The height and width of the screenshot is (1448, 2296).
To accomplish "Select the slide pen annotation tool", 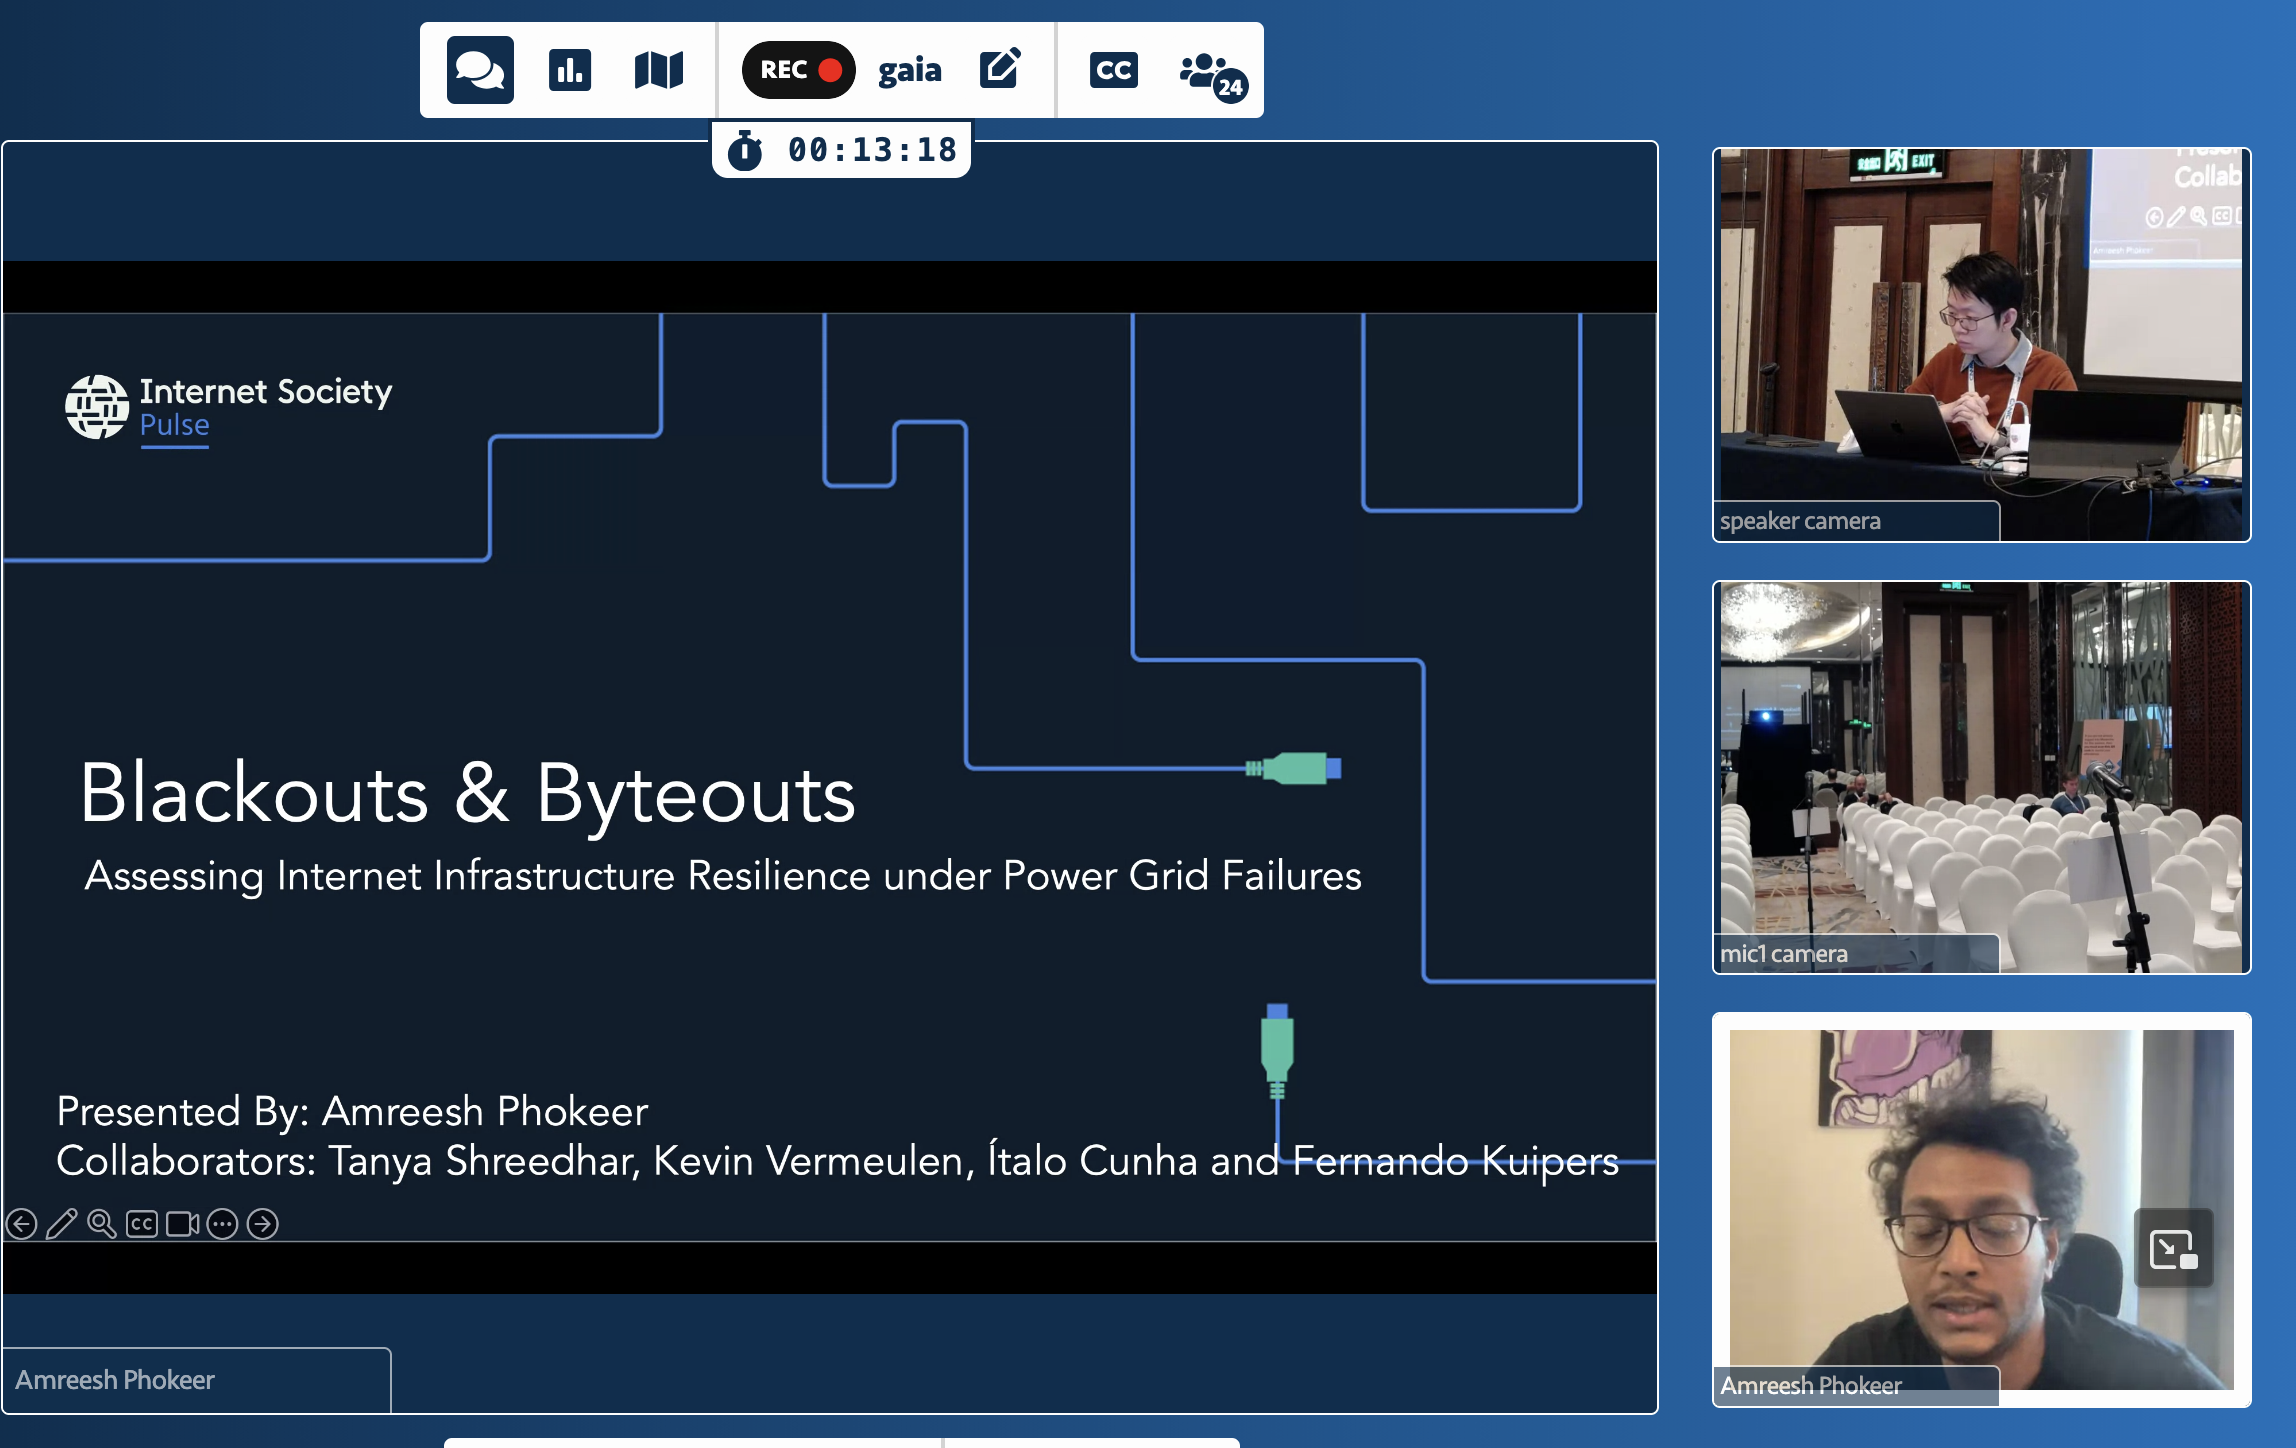I will pyautogui.click(x=62, y=1224).
